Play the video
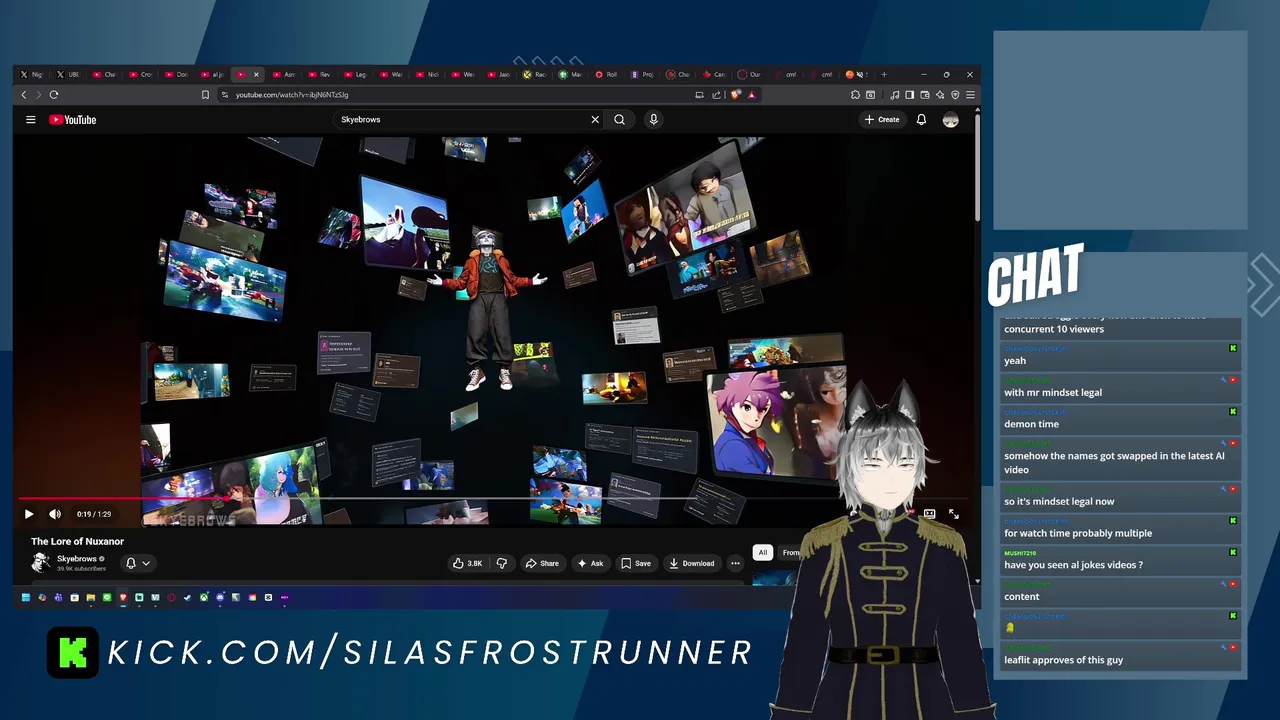Viewport: 1280px width, 720px height. (29, 514)
